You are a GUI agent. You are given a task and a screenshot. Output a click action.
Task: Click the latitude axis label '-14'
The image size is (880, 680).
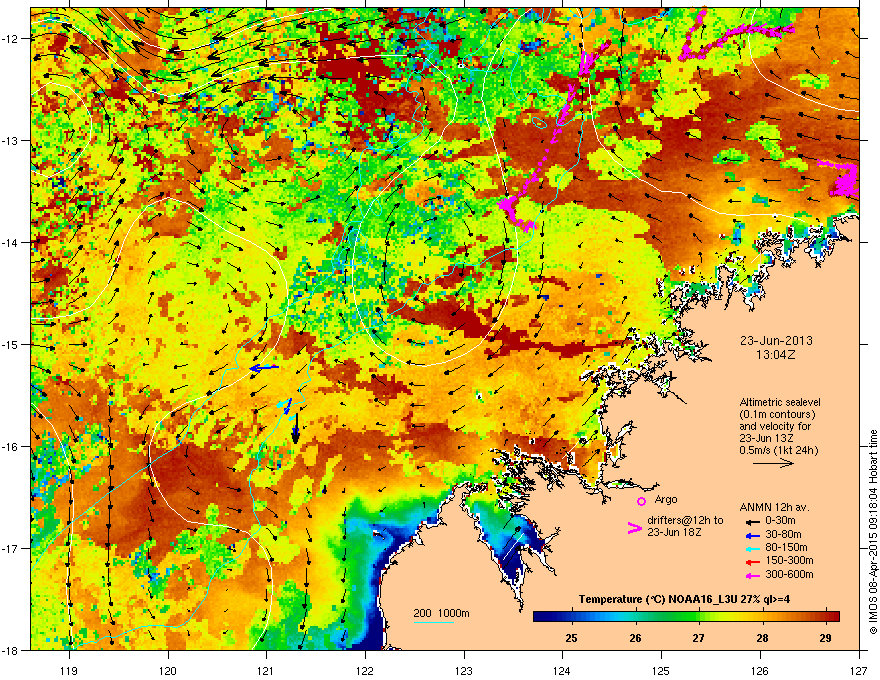10,242
